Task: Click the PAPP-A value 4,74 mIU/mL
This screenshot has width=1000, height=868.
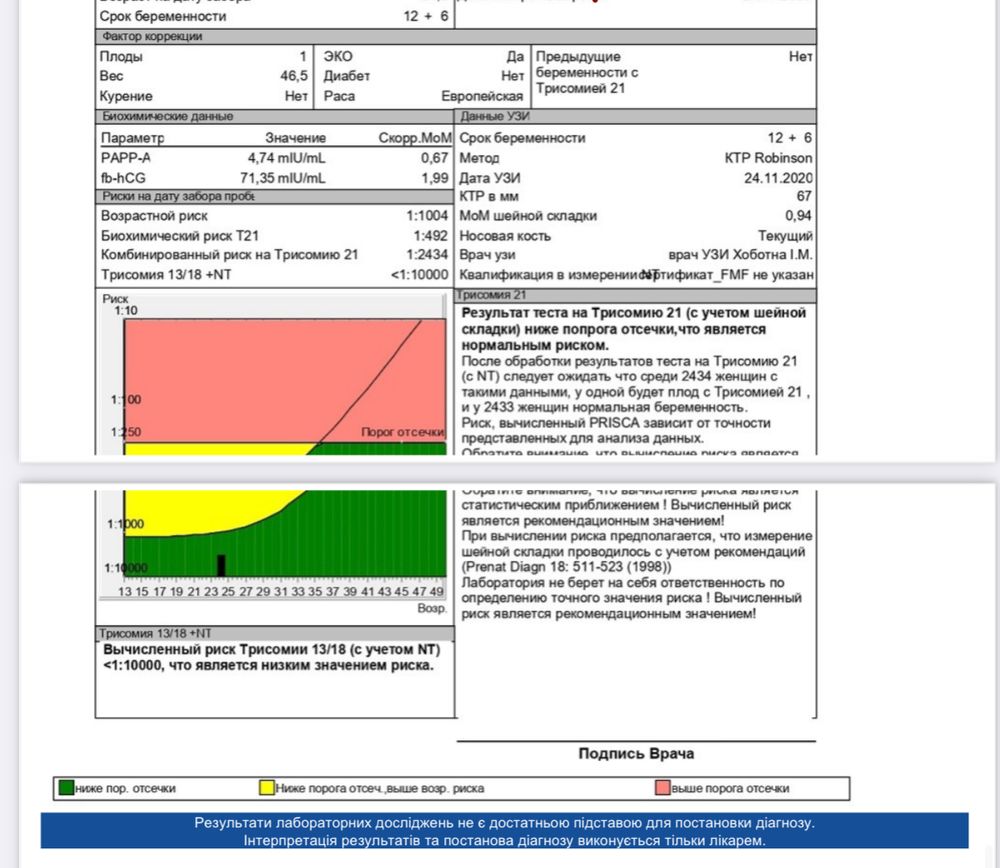Action: click(286, 158)
